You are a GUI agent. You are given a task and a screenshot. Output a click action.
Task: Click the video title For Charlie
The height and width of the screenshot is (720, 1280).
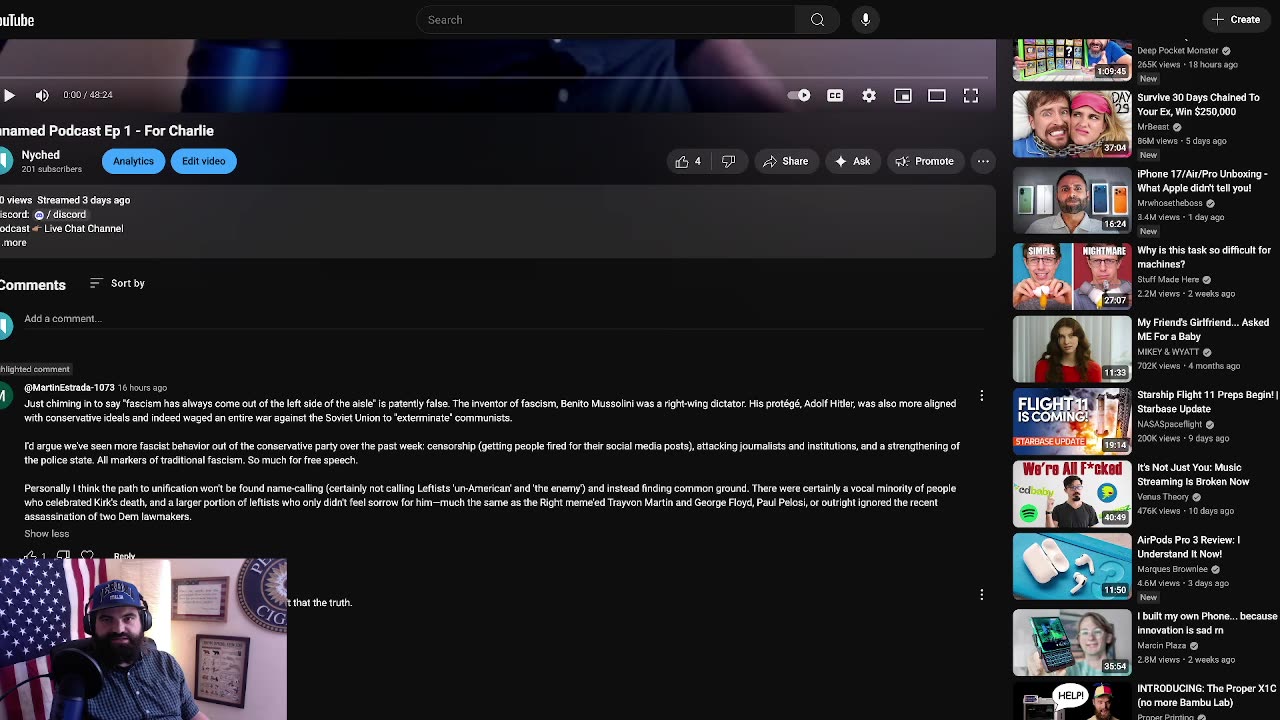point(107,131)
